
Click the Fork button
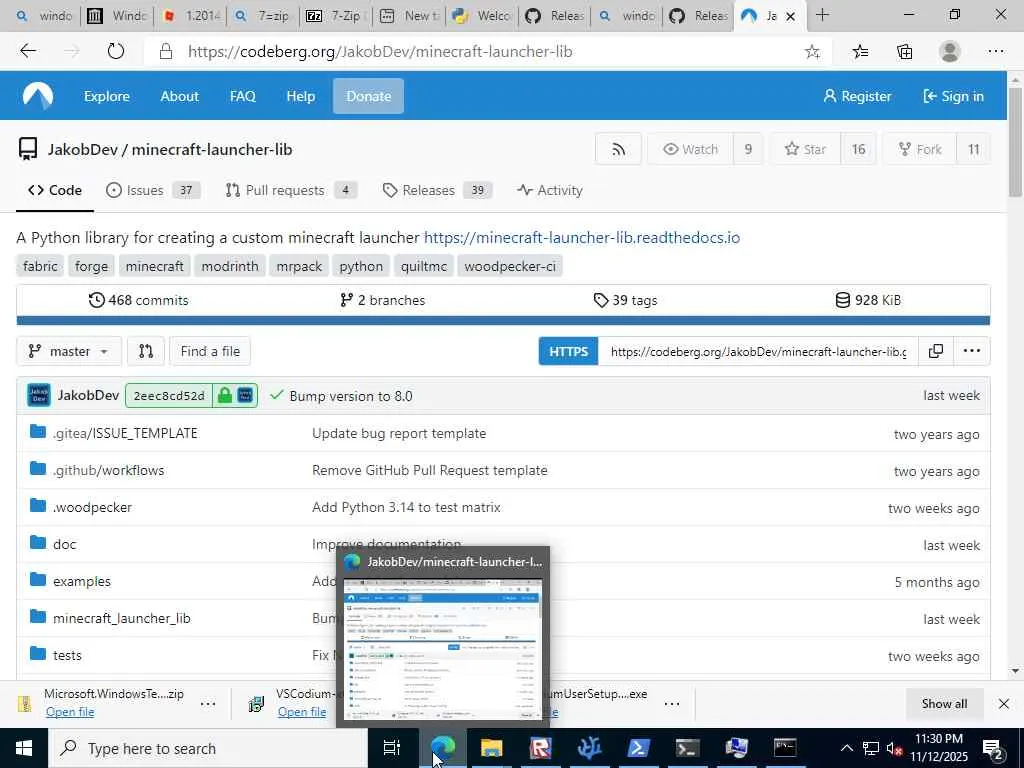(920, 150)
